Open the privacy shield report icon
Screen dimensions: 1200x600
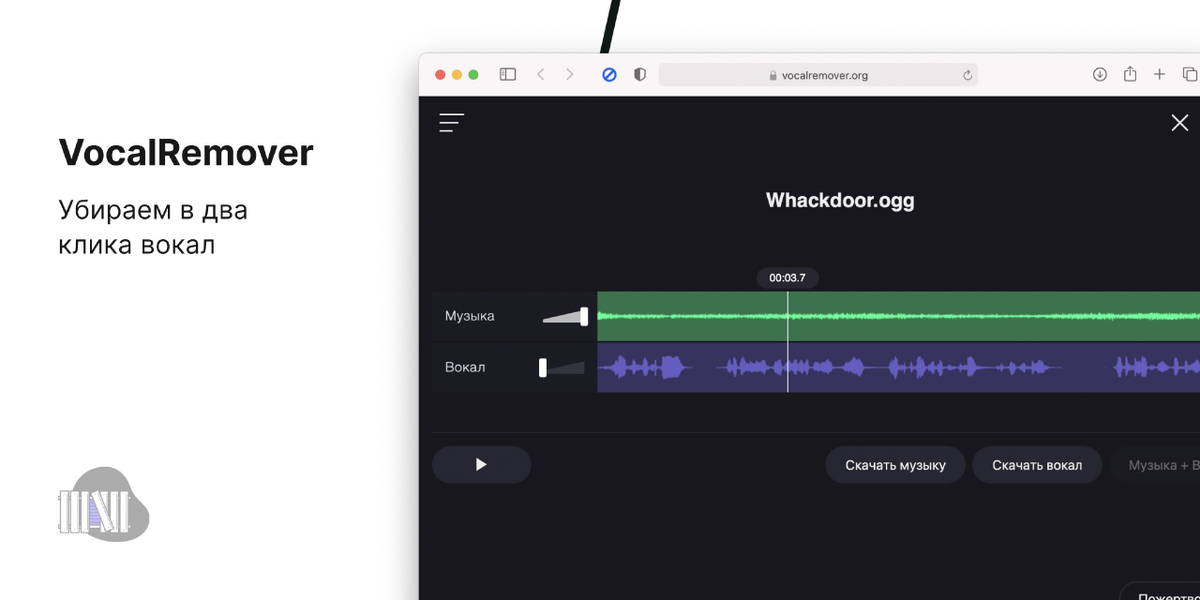(x=640, y=74)
